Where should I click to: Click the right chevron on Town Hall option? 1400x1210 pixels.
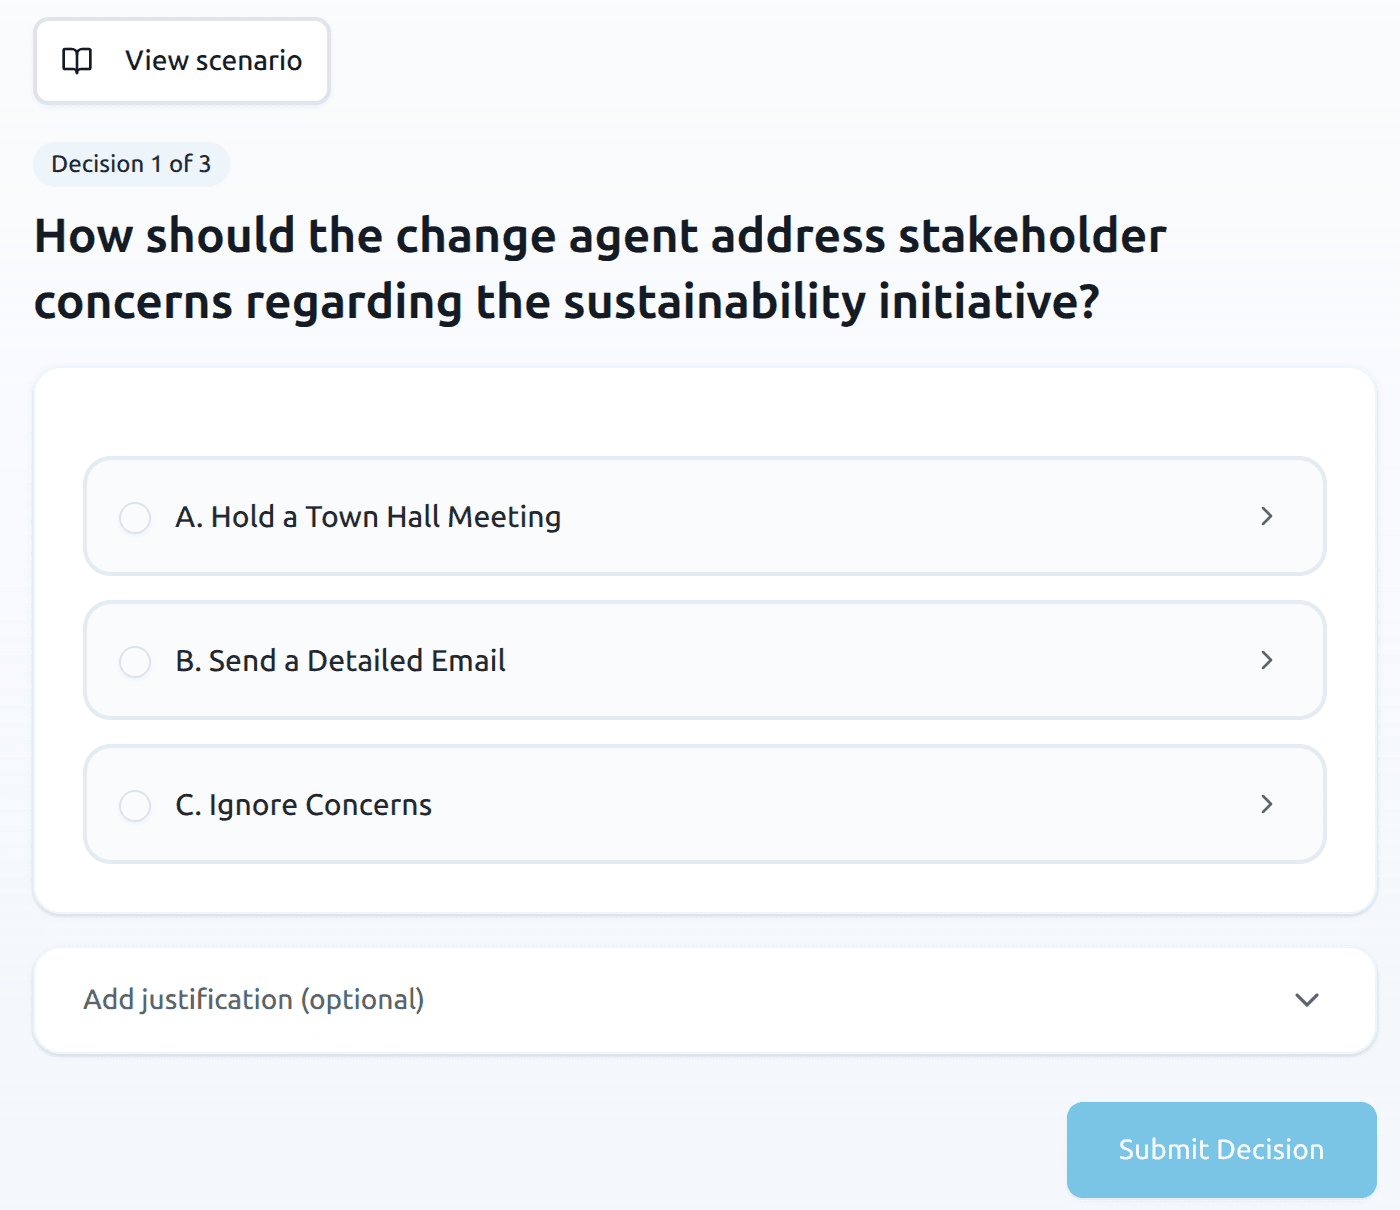(x=1266, y=516)
